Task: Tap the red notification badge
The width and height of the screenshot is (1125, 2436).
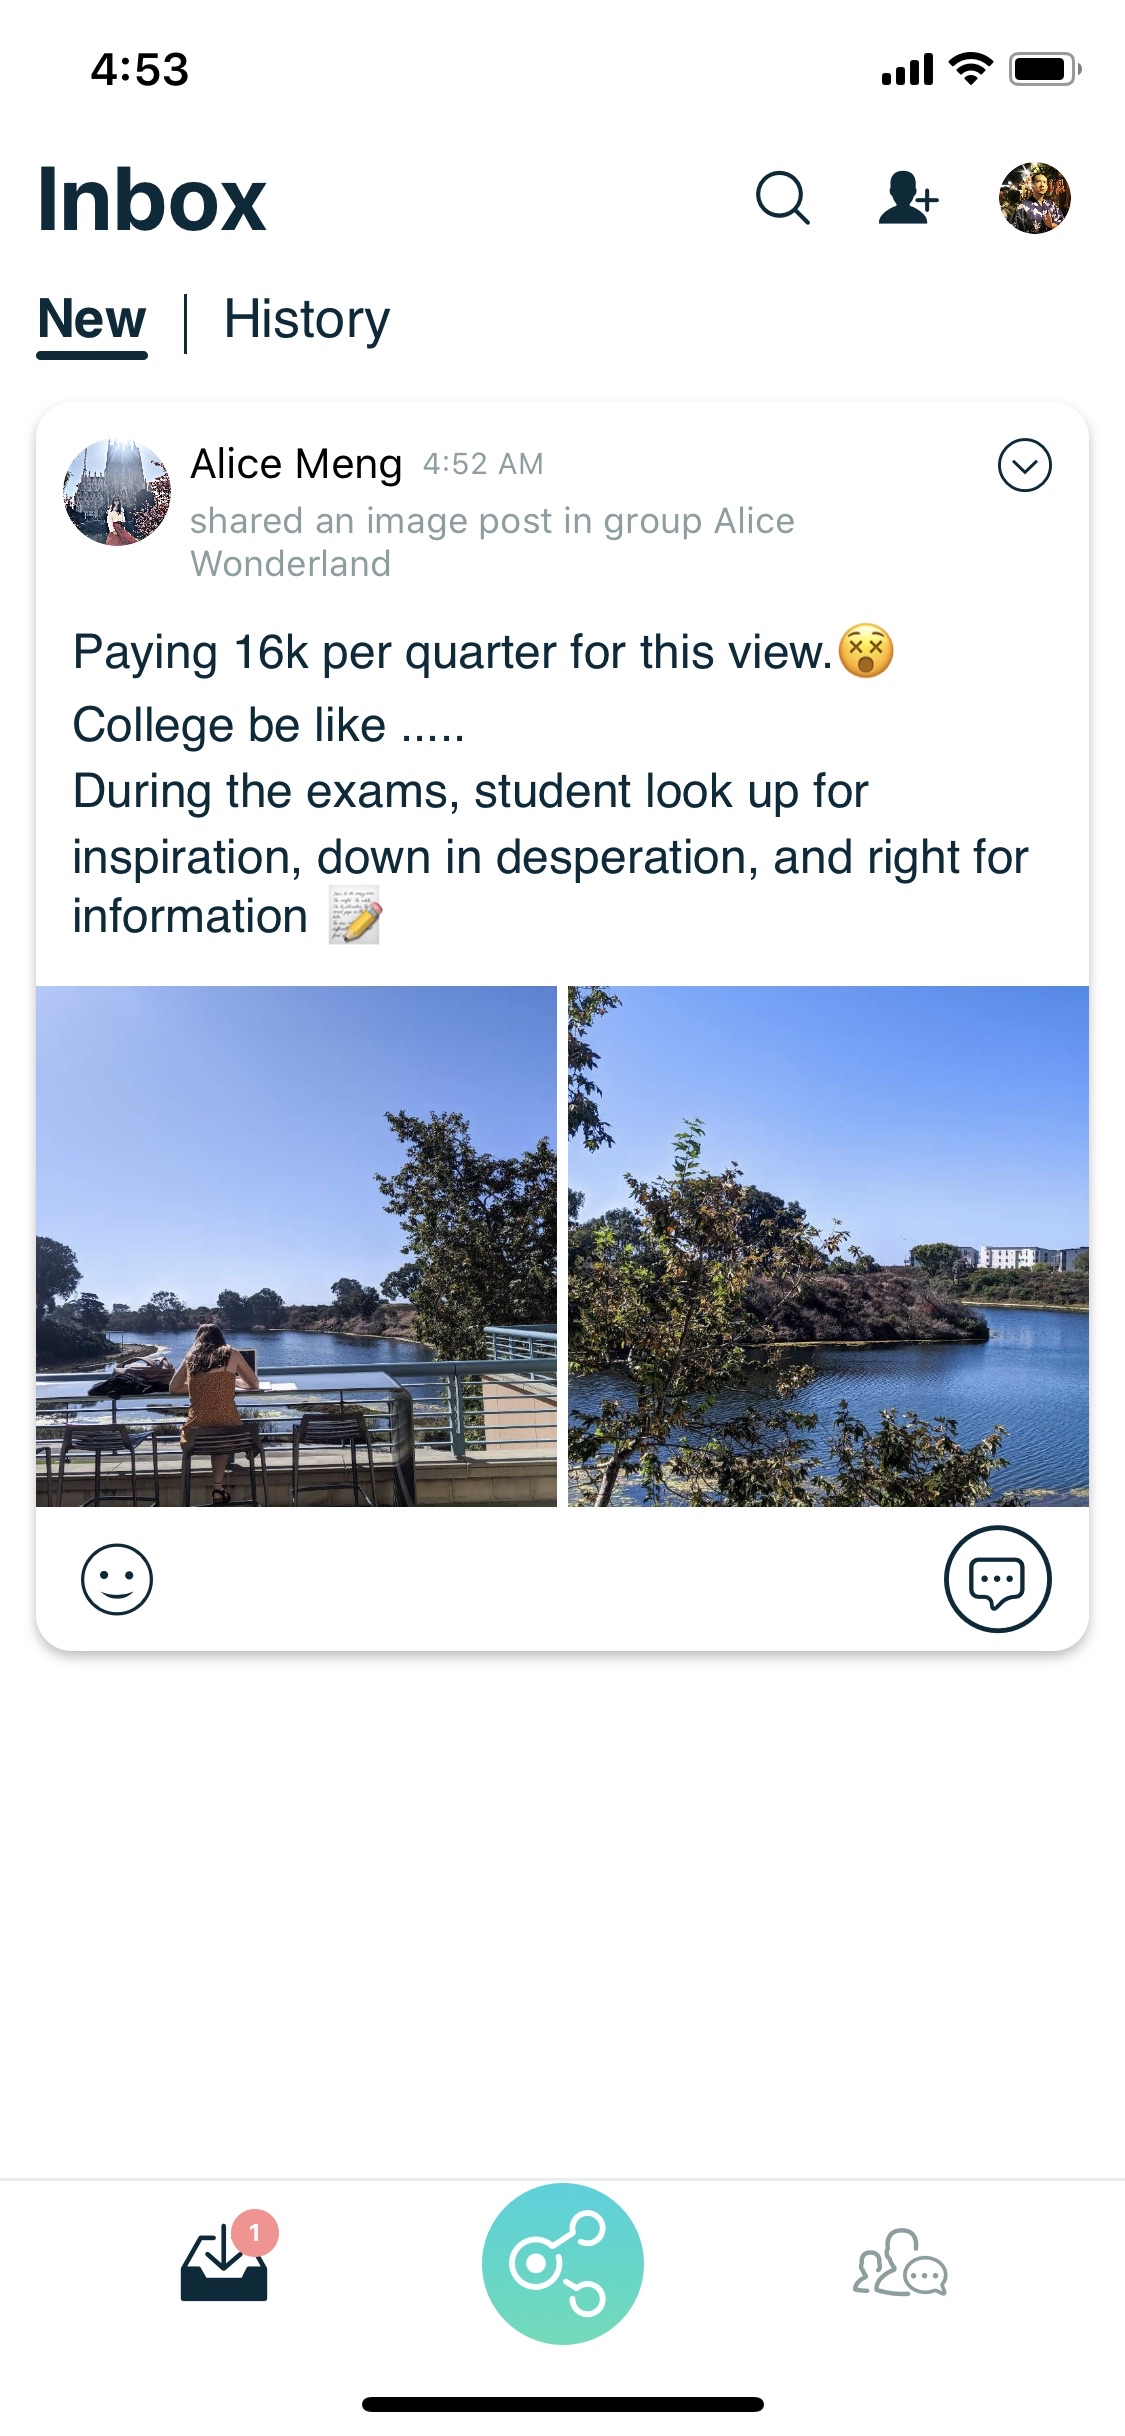Action: point(255,2232)
